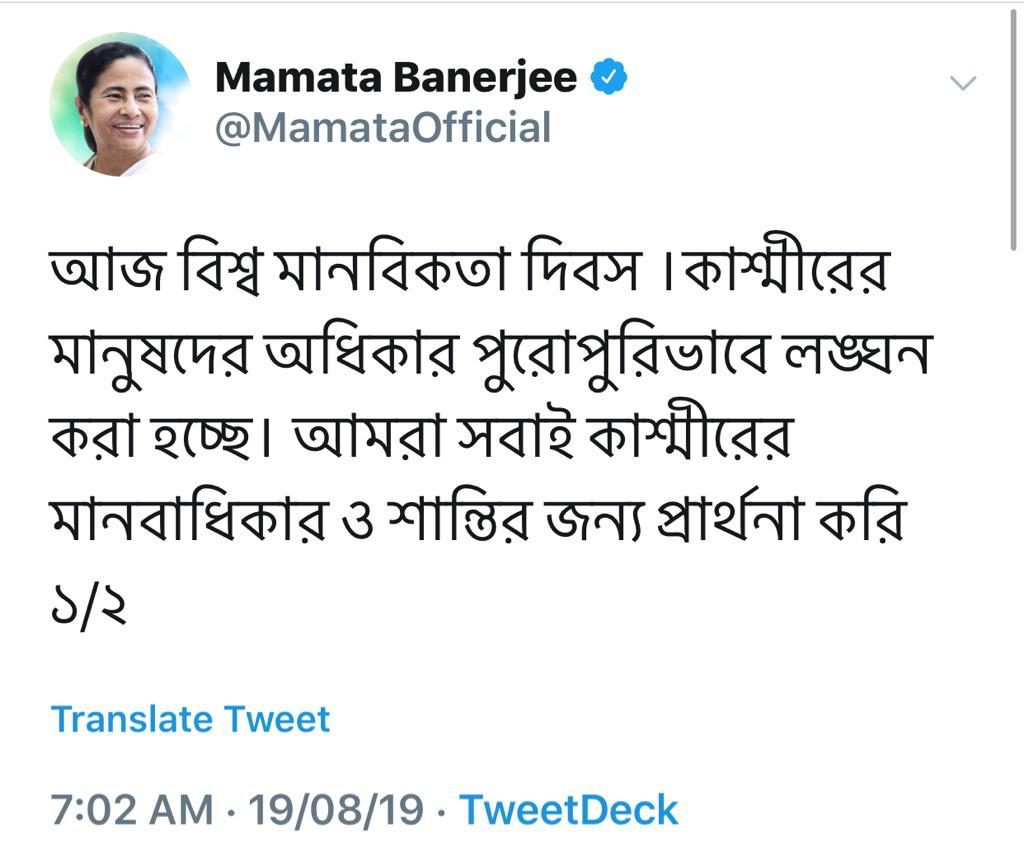Click the first line starting with আজ বিশ্ব
The width and height of the screenshot is (1024, 865).
point(470,268)
